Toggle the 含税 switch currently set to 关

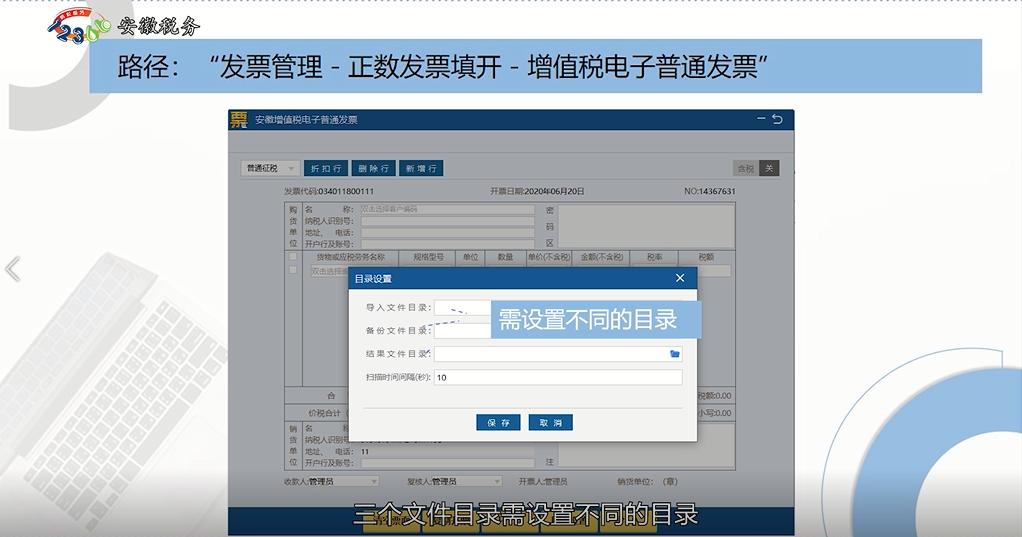point(756,168)
